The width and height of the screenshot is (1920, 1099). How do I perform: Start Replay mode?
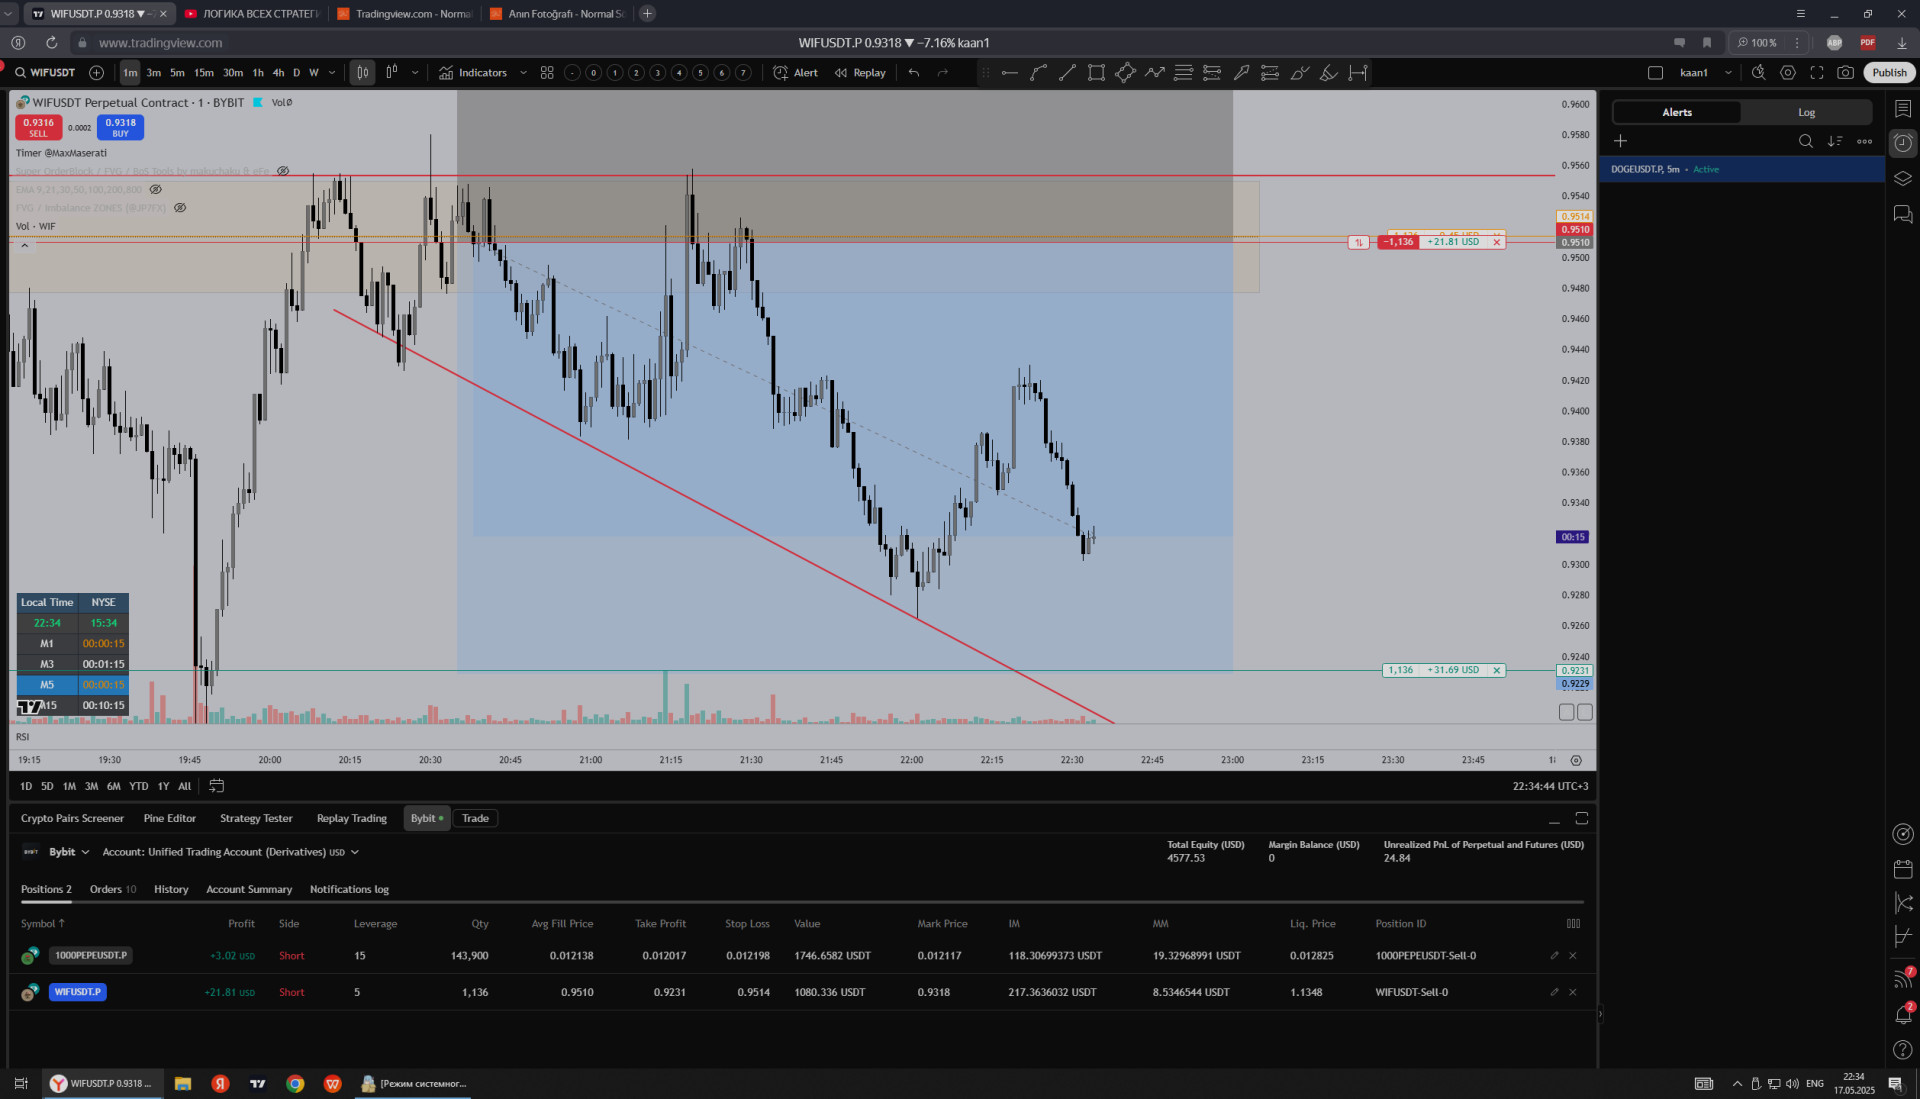[860, 73]
